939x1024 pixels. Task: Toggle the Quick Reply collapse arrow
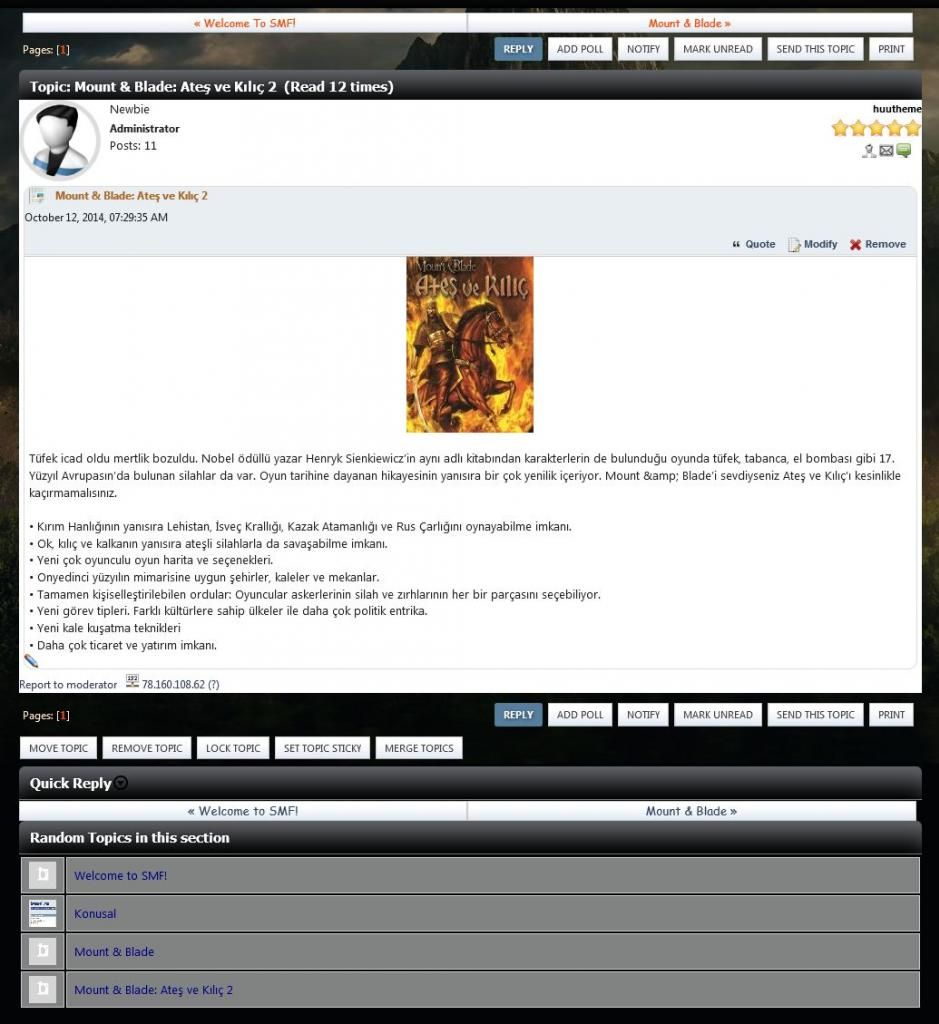[121, 782]
